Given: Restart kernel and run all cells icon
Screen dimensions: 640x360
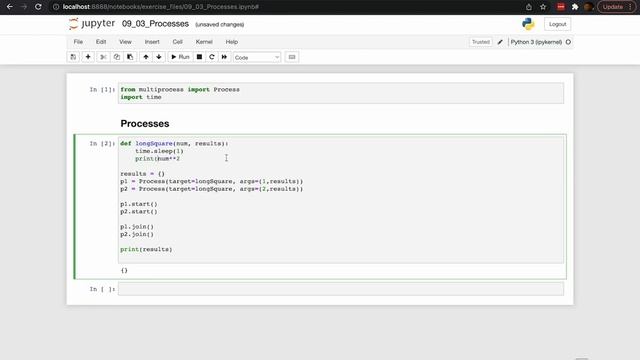Looking at the screenshot, I should (224, 57).
